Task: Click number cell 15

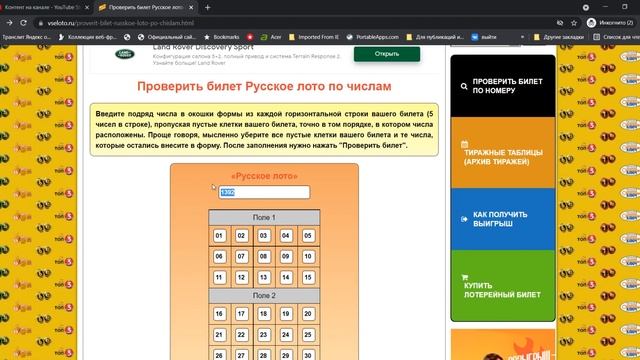Action: [308, 278]
